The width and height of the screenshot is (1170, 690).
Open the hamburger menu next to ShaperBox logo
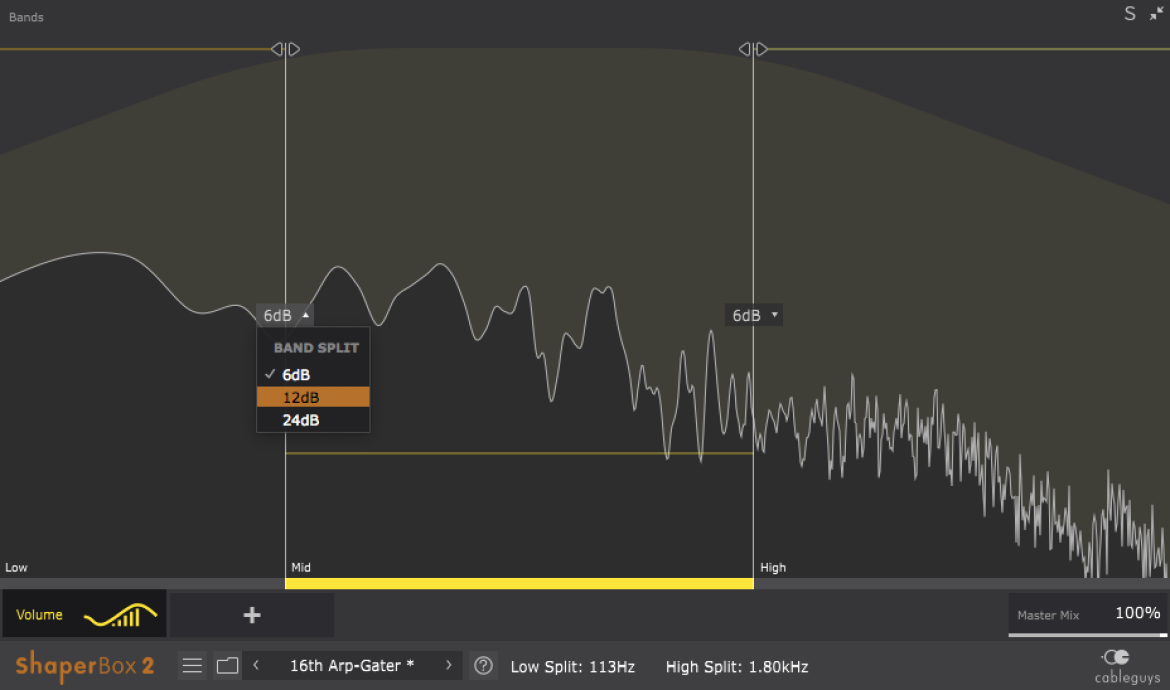[x=192, y=665]
